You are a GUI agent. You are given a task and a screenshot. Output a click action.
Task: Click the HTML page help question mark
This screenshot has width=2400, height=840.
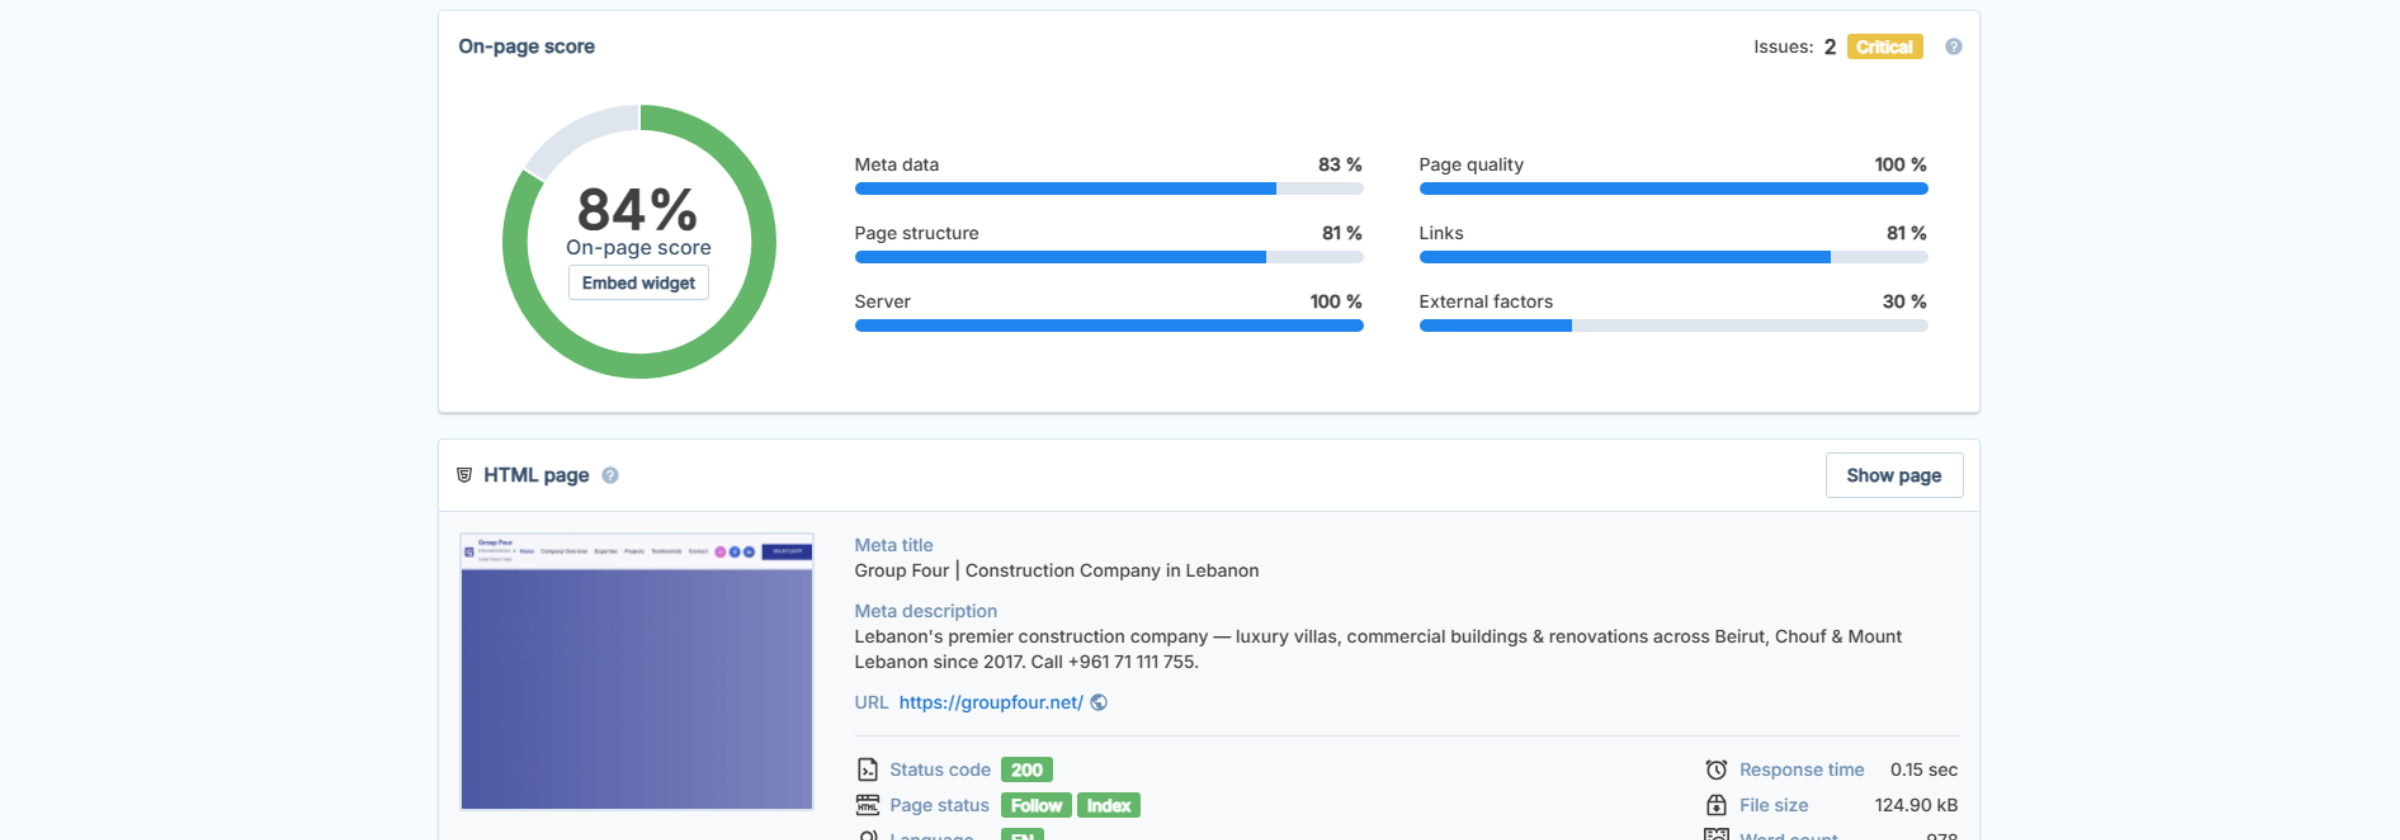click(x=610, y=475)
